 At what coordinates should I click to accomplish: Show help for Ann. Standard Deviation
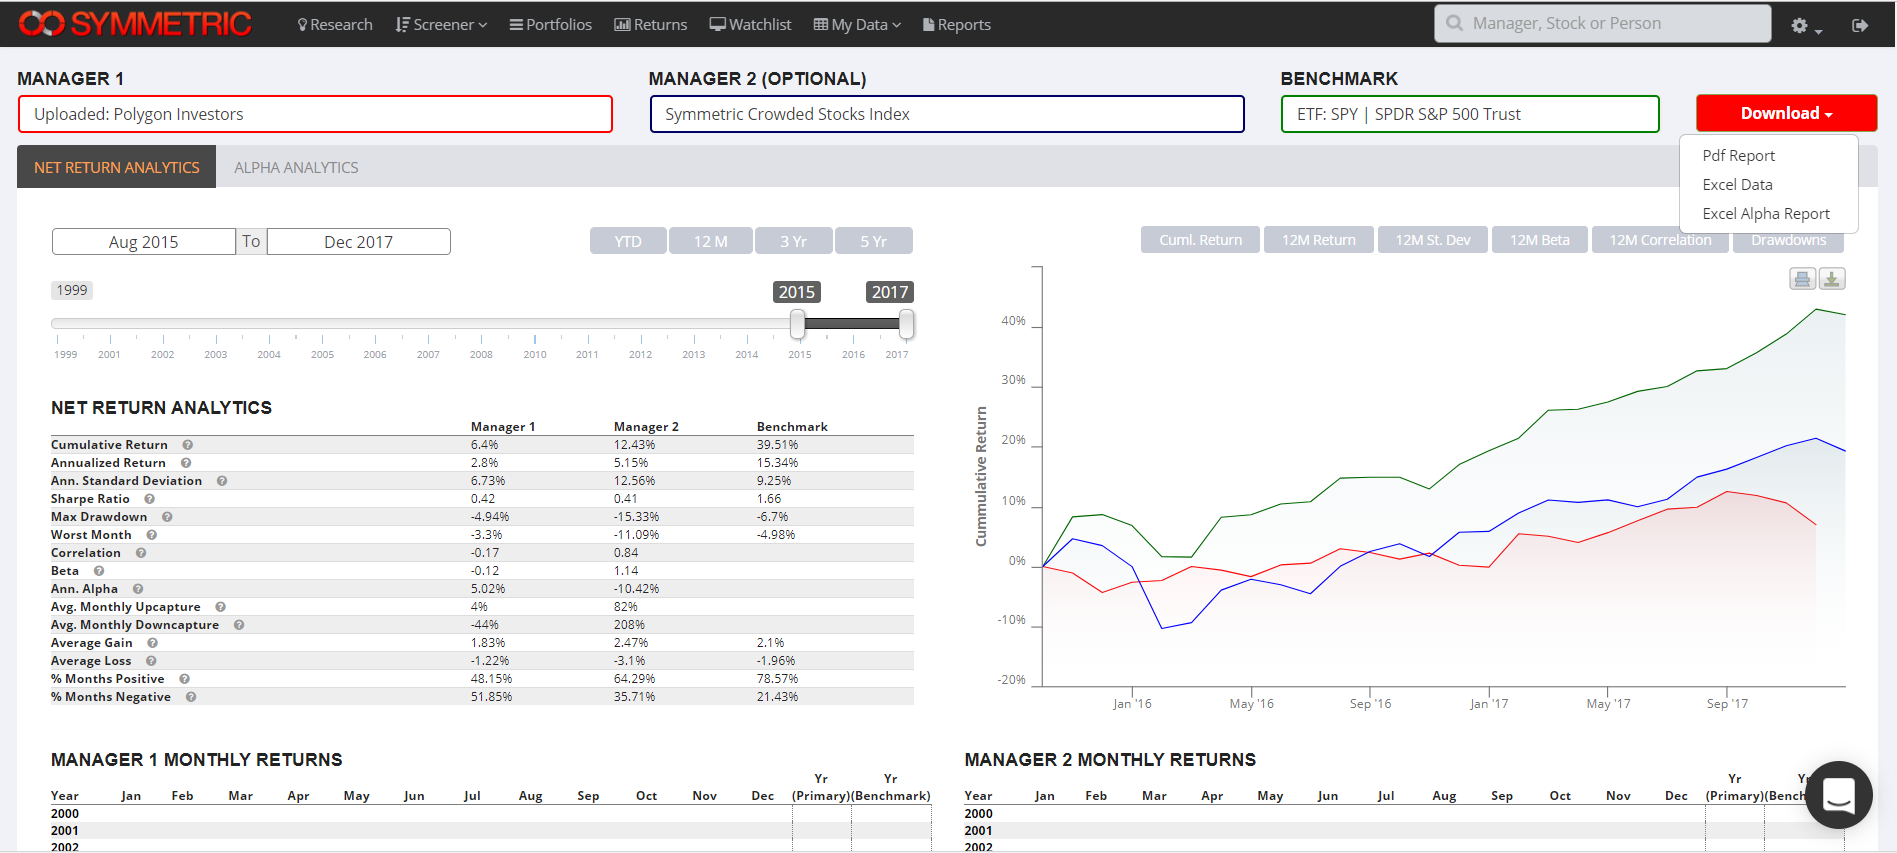(x=222, y=481)
